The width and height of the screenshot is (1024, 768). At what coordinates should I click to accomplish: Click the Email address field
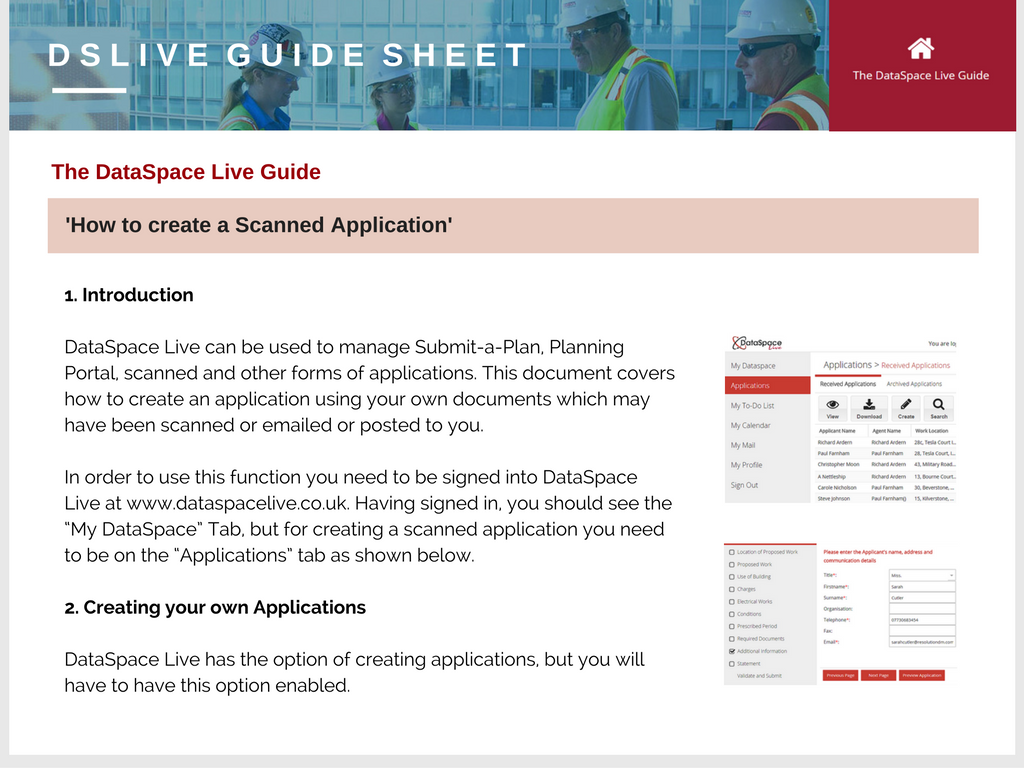tap(922, 642)
